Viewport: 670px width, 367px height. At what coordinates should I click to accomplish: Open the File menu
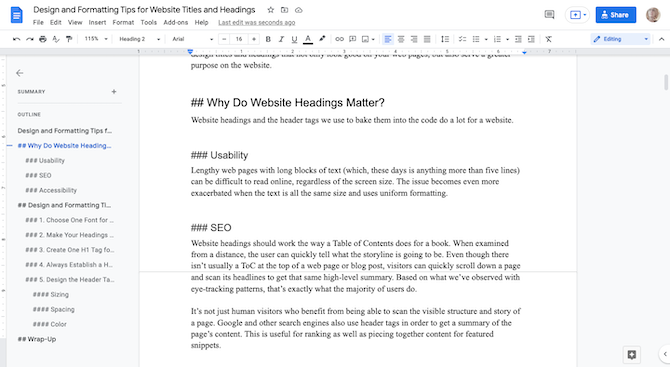pyautogui.click(x=38, y=23)
